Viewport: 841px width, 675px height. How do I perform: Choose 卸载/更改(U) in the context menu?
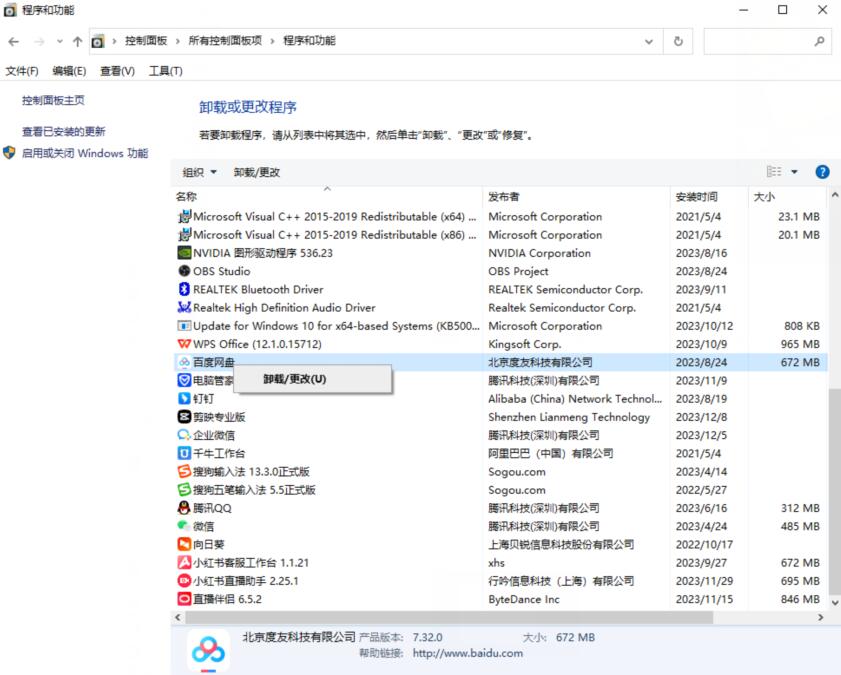(313, 379)
